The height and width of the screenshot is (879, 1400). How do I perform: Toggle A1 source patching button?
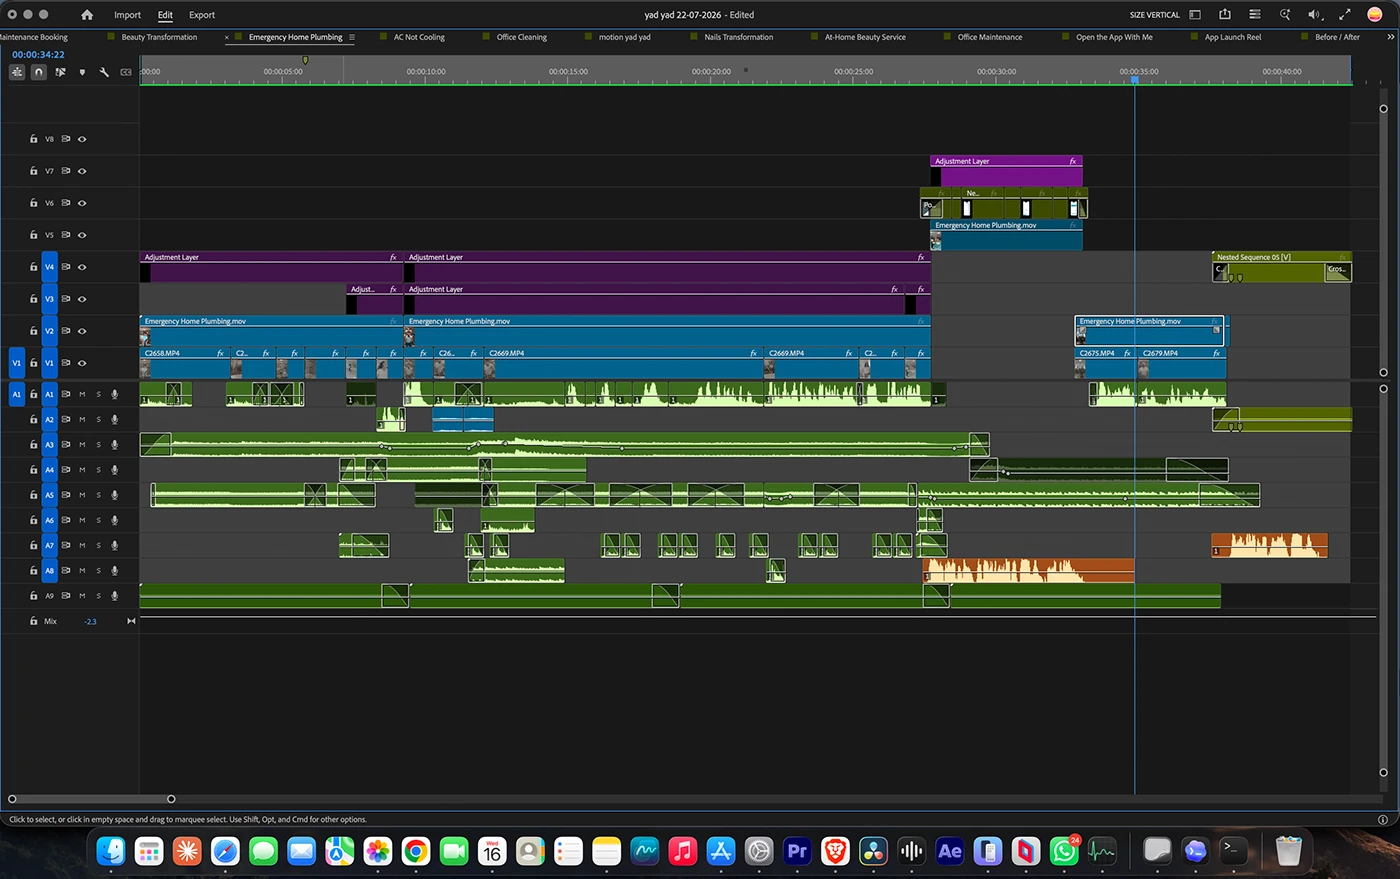click(x=16, y=394)
